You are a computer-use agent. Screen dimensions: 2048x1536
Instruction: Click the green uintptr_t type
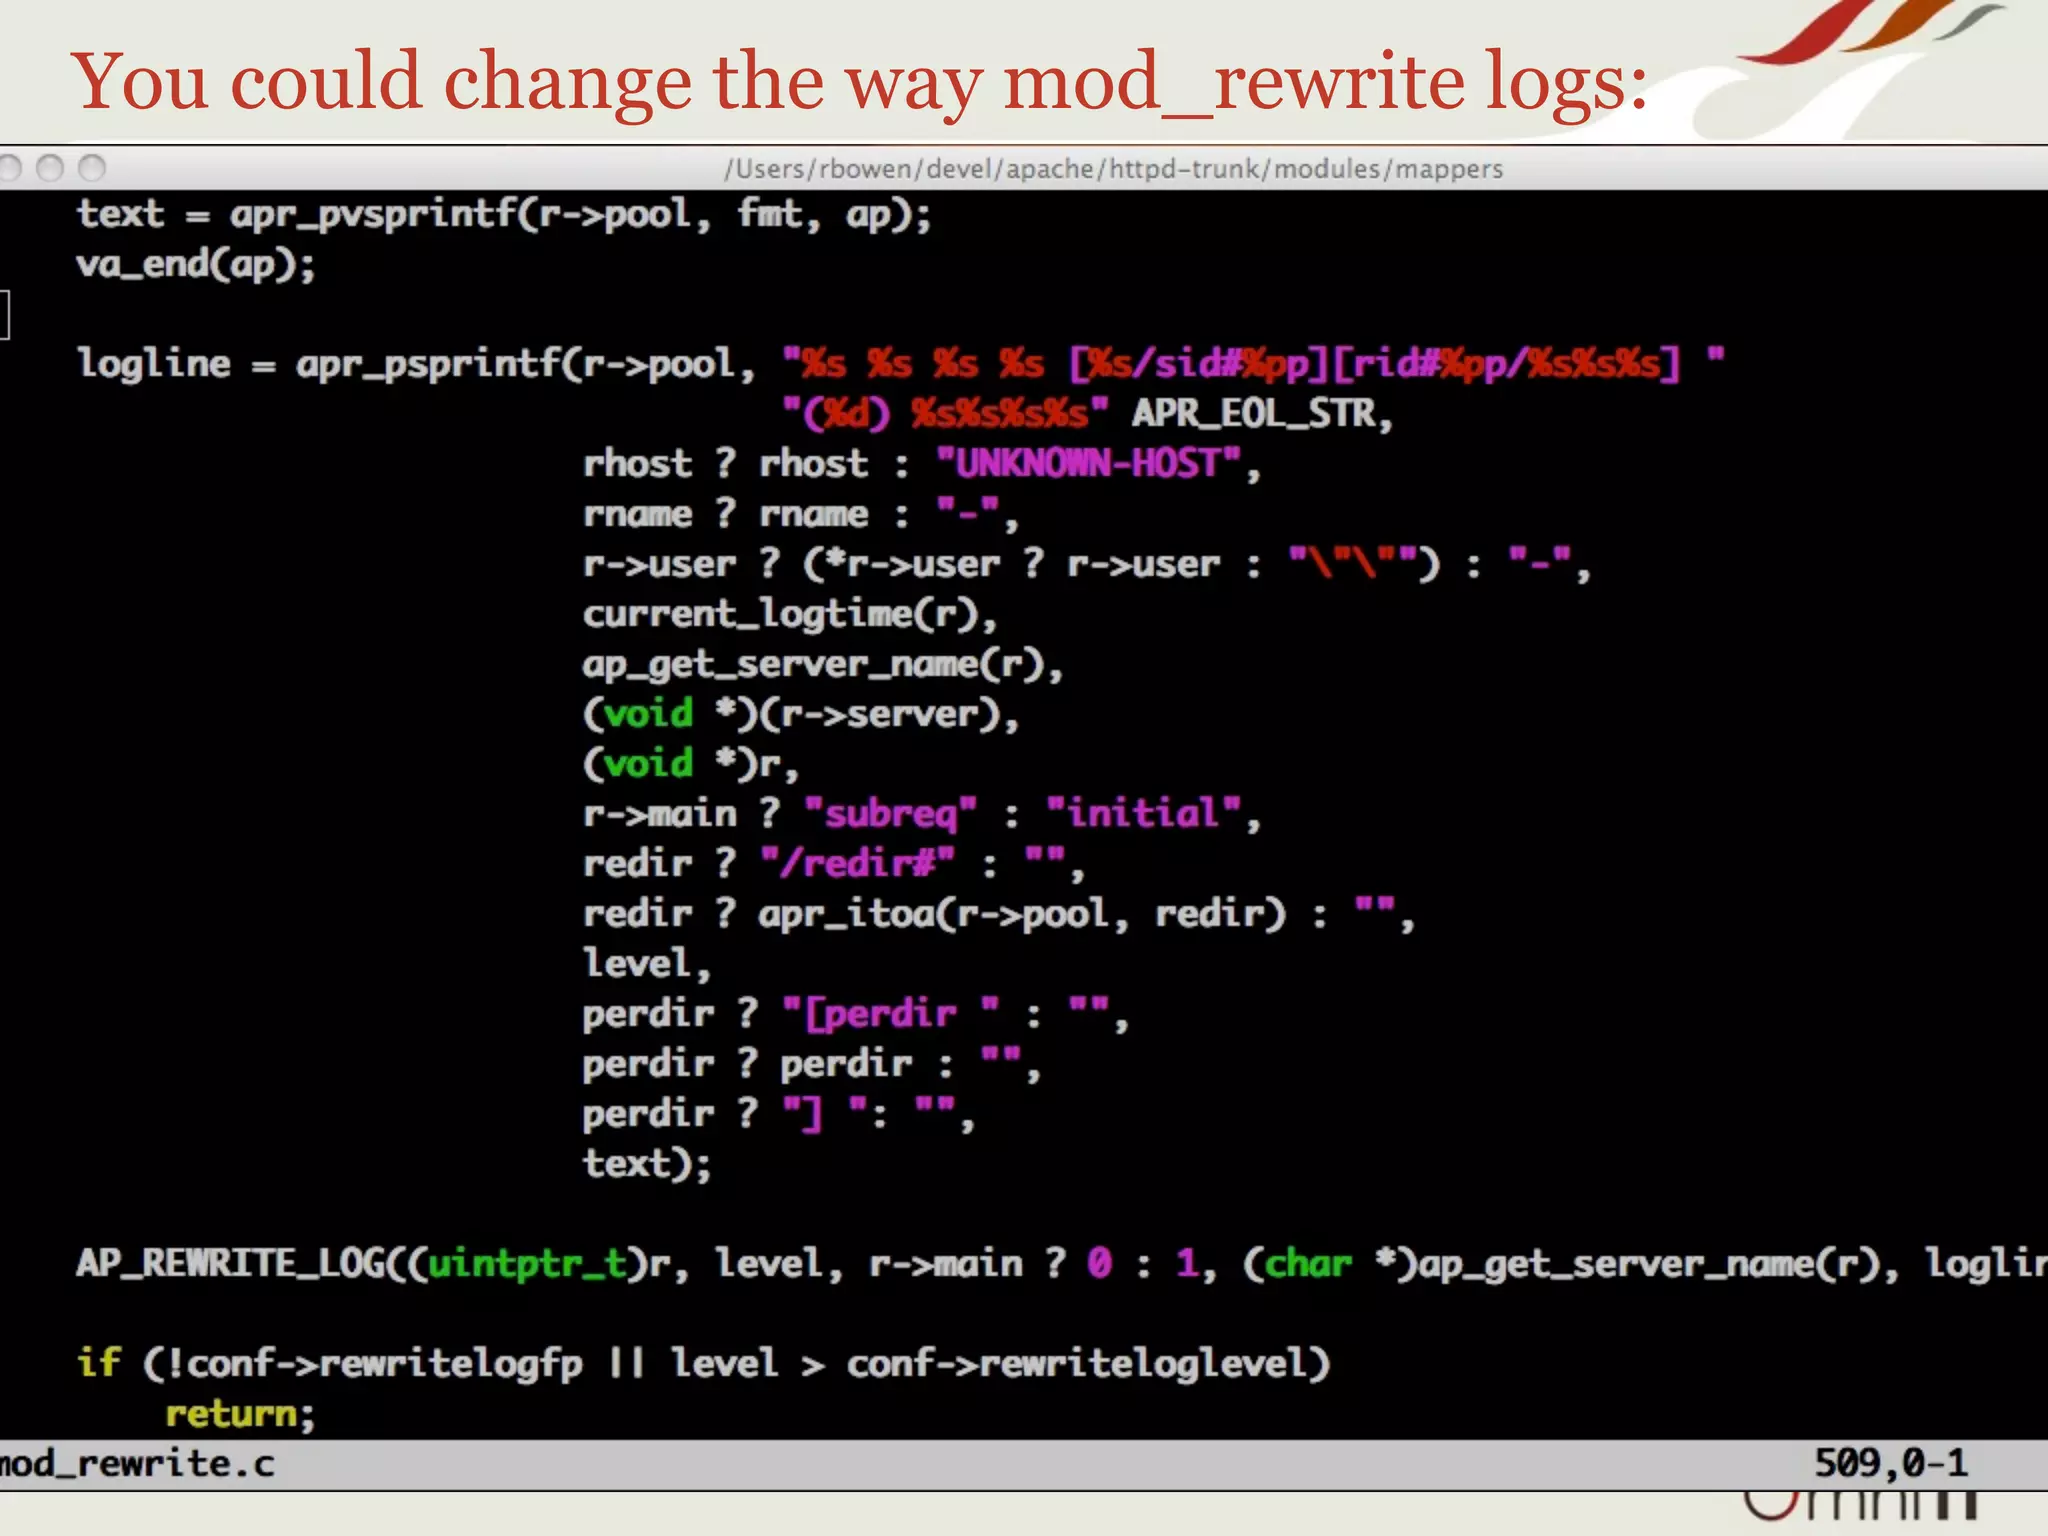[527, 1264]
